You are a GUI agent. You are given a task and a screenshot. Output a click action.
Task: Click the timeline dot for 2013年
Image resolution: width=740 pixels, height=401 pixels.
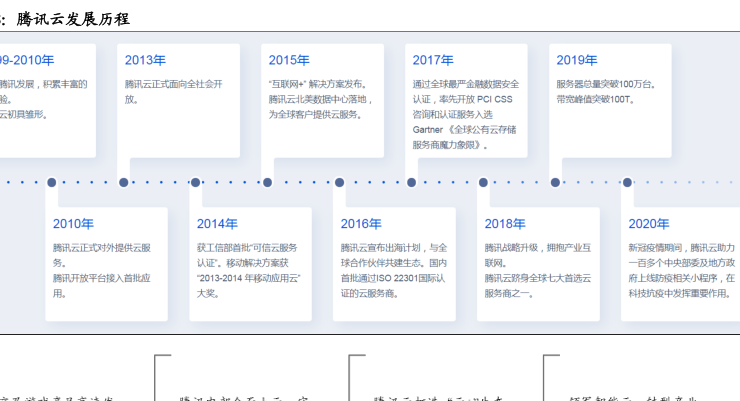click(x=124, y=182)
